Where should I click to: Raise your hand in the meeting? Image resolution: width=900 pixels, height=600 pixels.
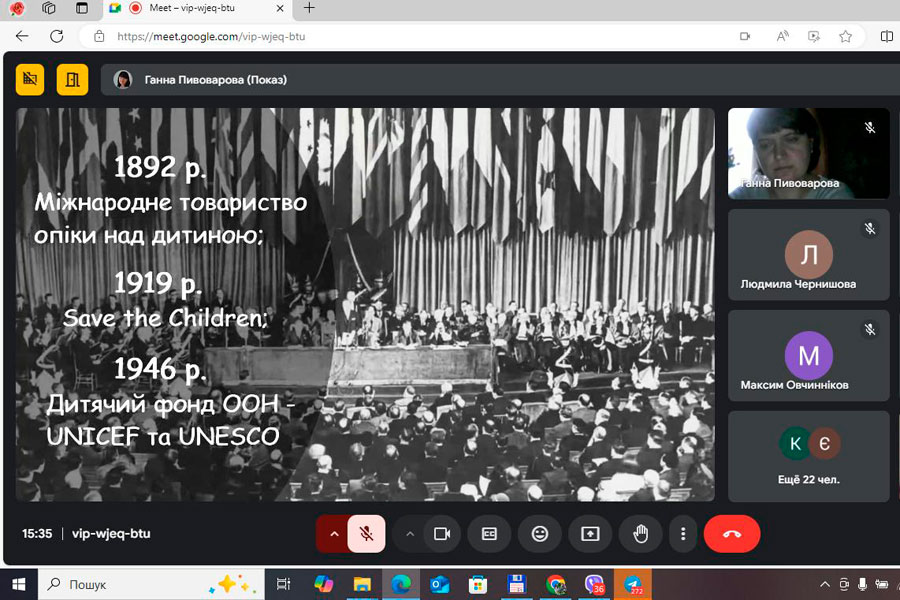coord(641,534)
